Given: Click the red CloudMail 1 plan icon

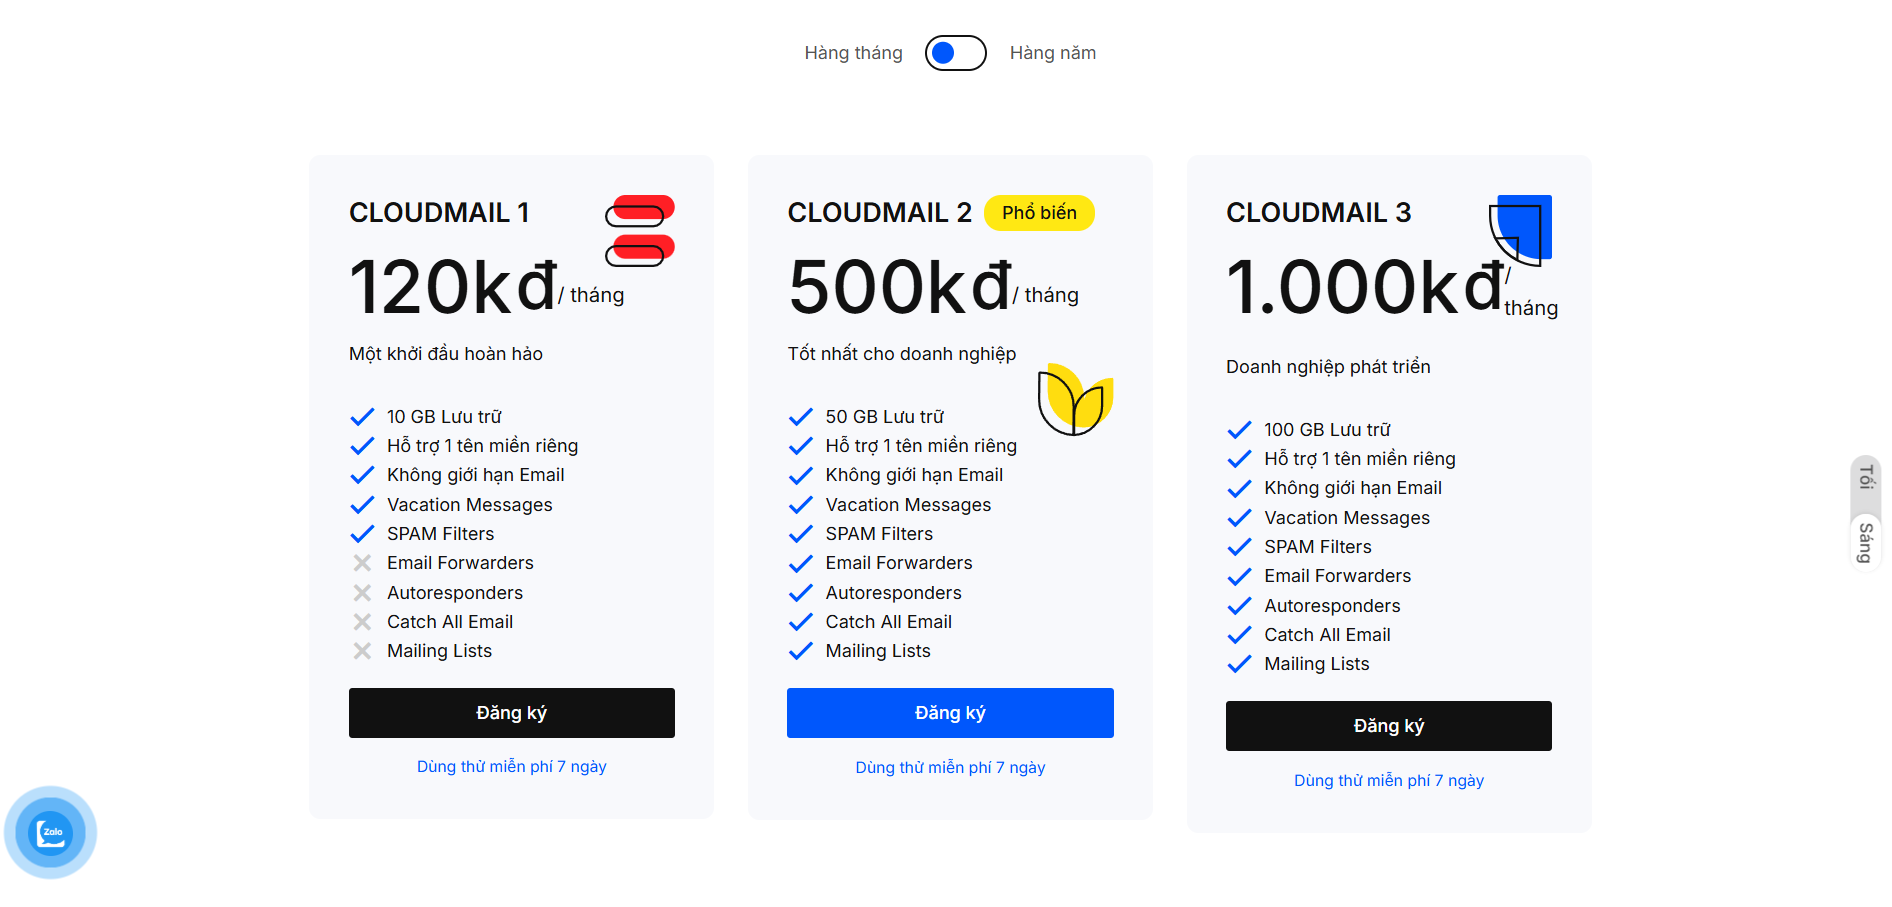Looking at the screenshot, I should 640,230.
